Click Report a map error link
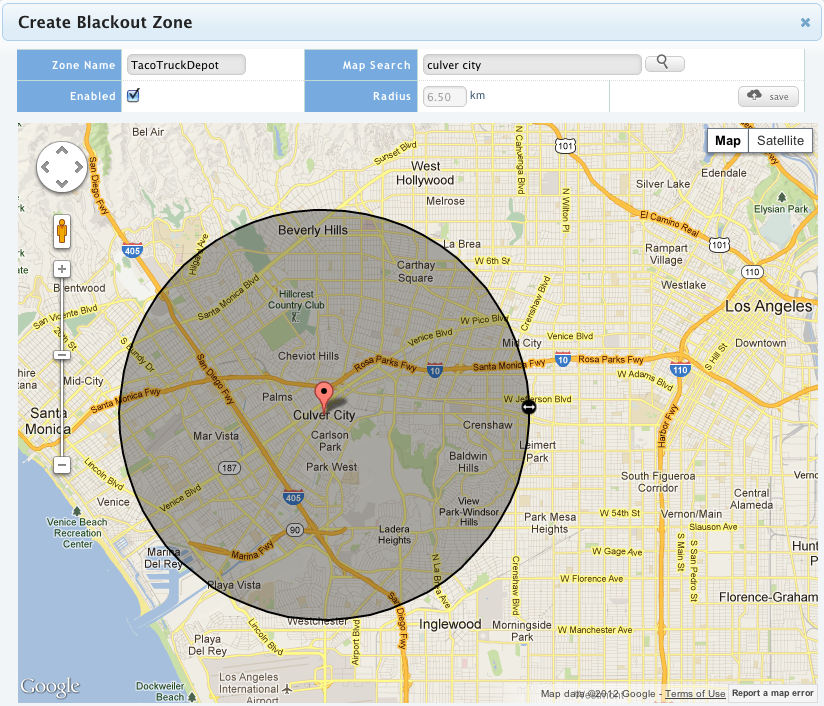 [772, 693]
